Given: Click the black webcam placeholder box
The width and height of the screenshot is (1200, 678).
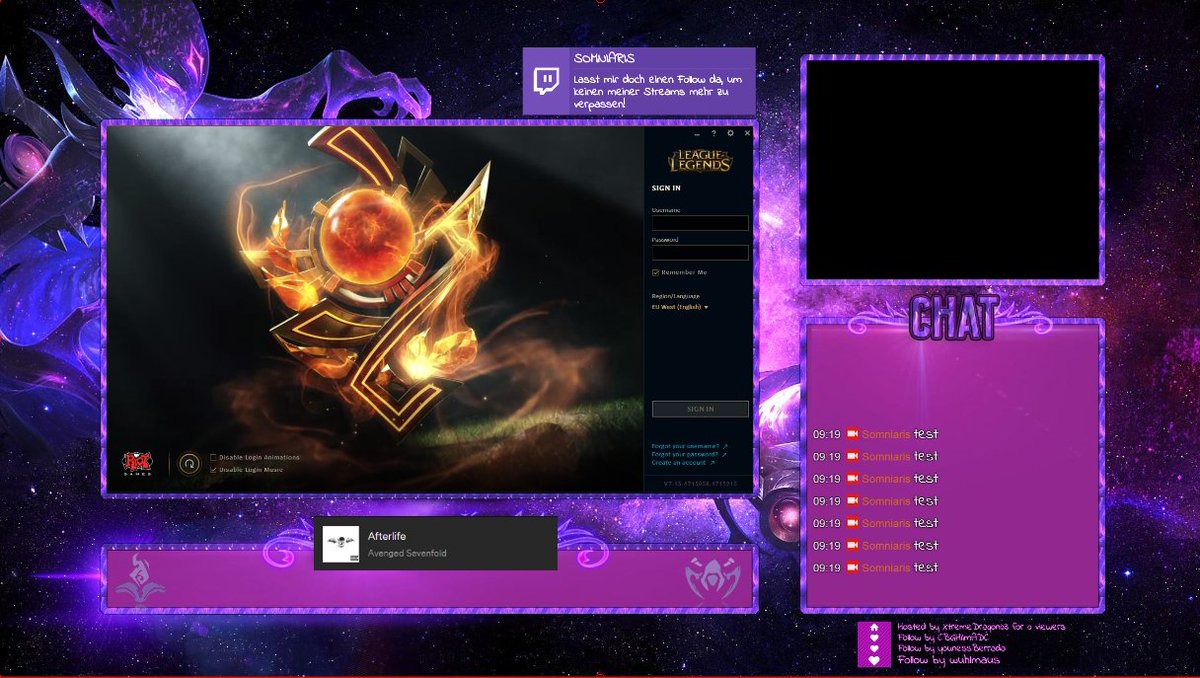Looking at the screenshot, I should pos(952,170).
